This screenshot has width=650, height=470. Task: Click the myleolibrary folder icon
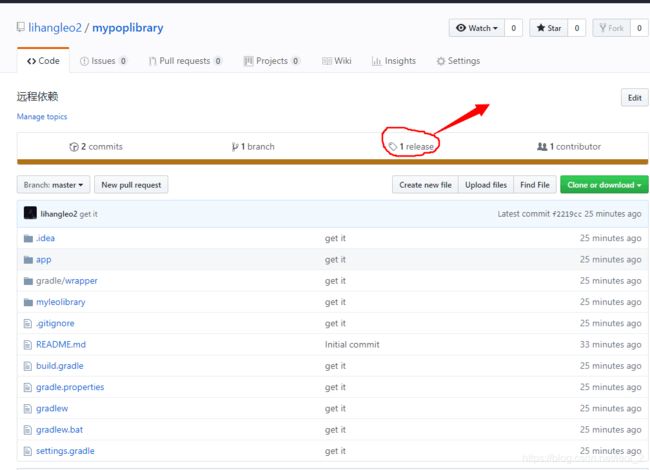pos(28,302)
